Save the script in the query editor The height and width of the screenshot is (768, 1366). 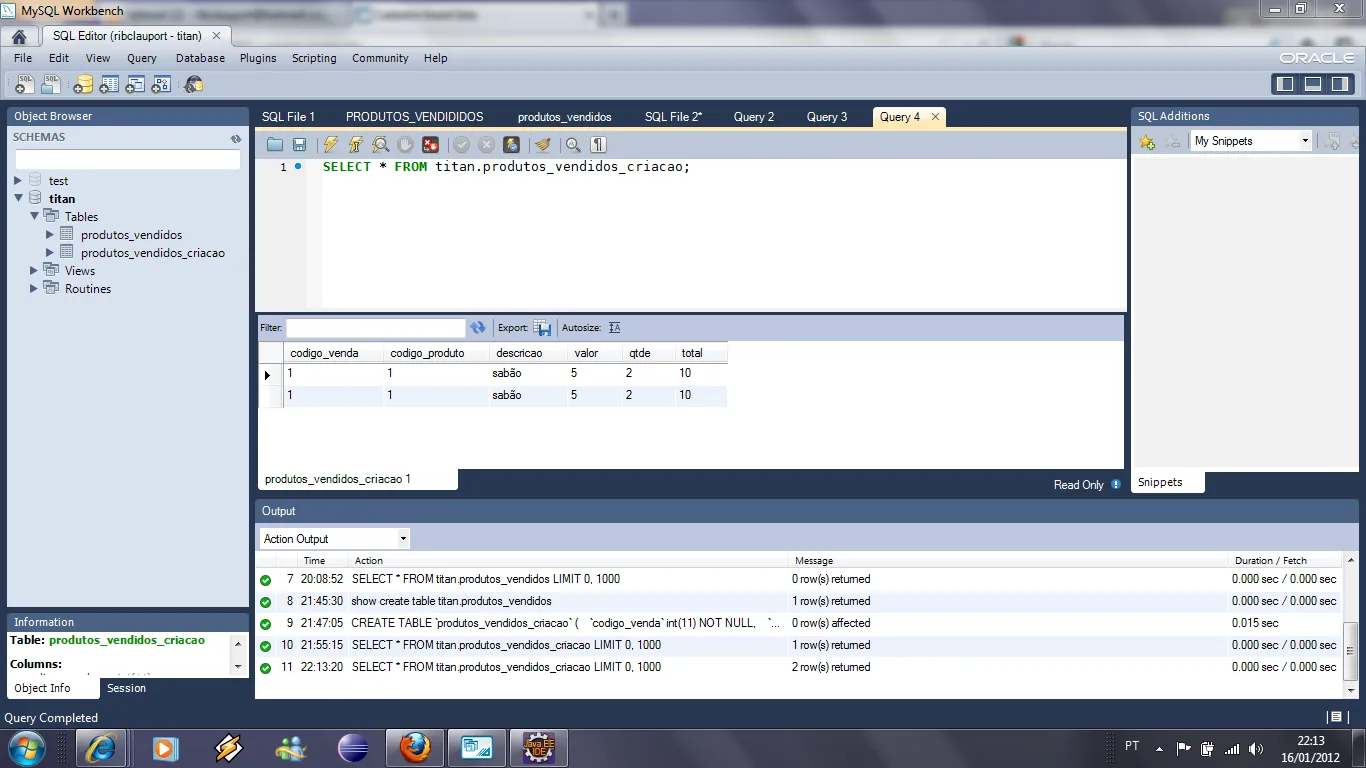299,145
